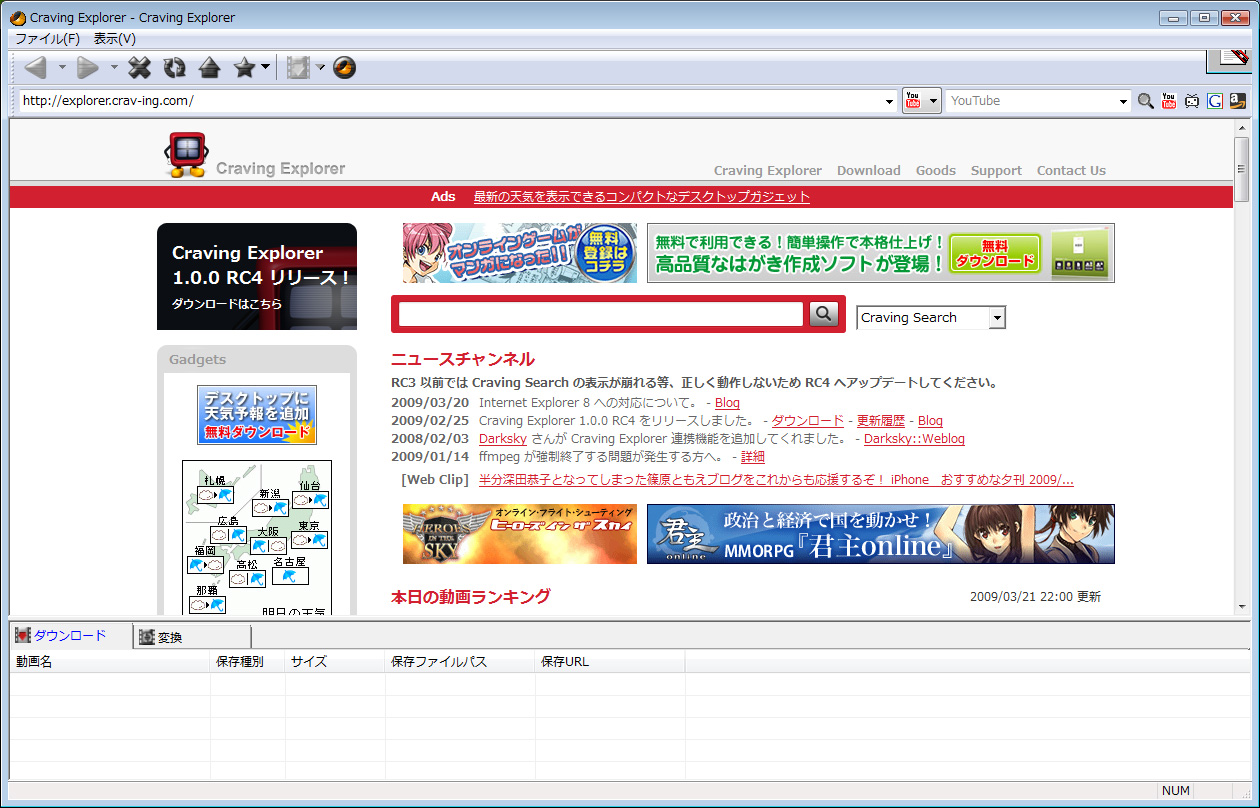Open the address bar URL history dropdown
This screenshot has height=808, width=1260.
(890, 101)
